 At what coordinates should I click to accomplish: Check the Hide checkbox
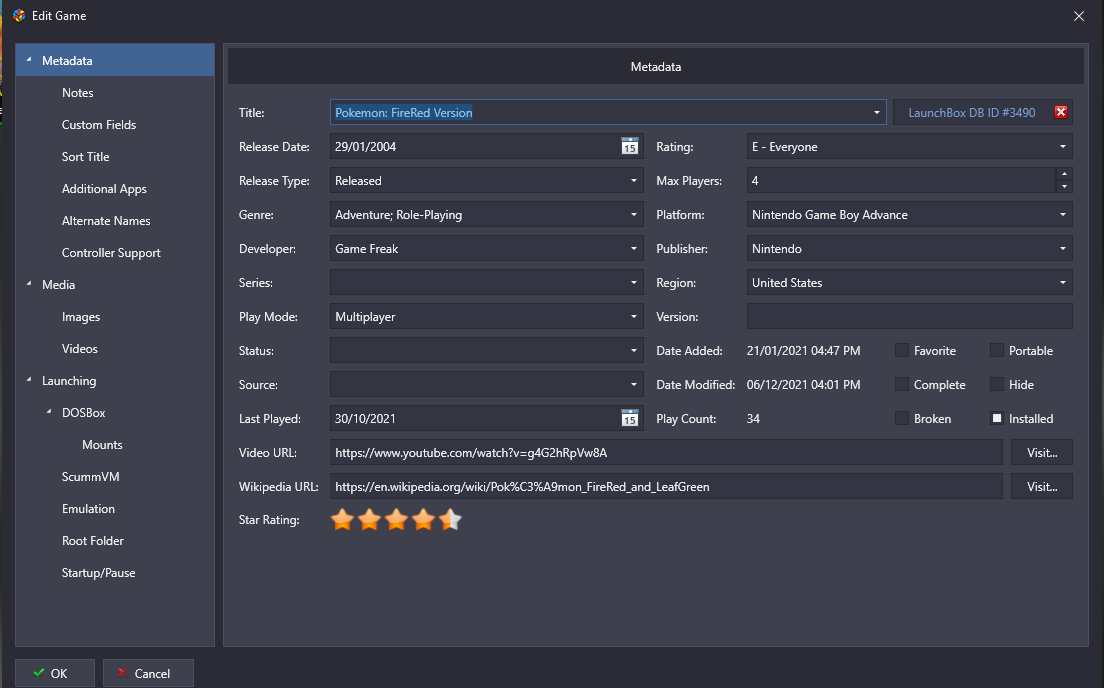996,384
